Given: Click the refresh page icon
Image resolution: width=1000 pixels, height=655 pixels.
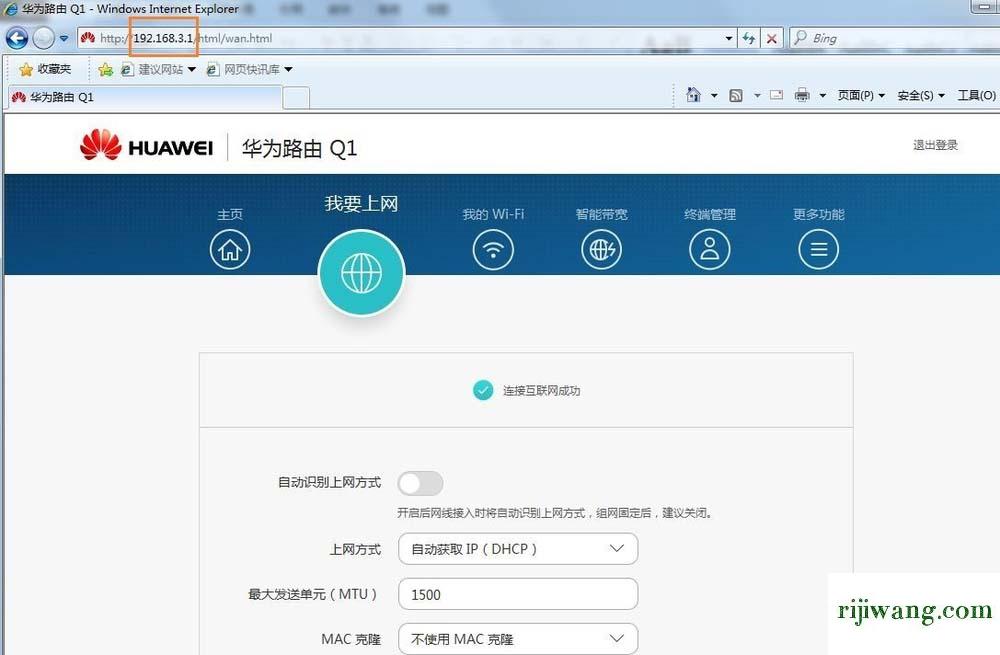Looking at the screenshot, I should pos(749,38).
